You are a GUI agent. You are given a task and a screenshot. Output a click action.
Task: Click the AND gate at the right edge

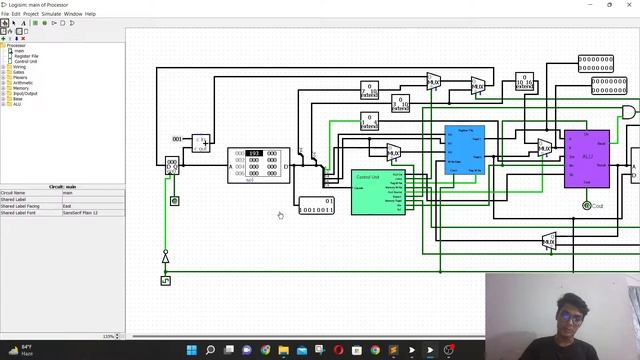(629, 112)
